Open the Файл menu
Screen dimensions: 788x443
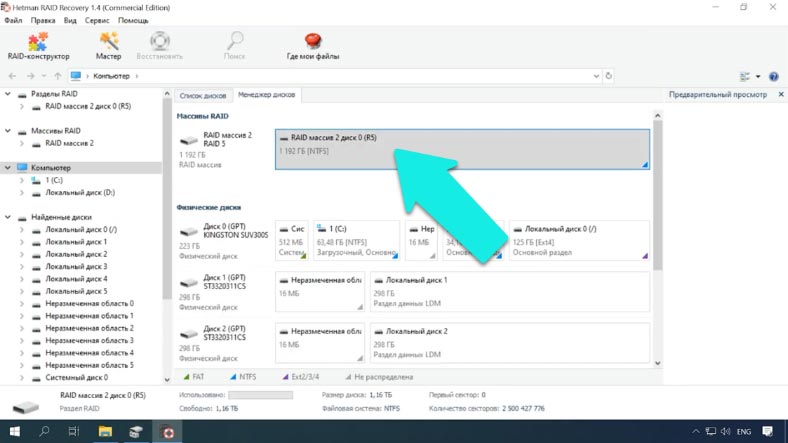pos(13,21)
